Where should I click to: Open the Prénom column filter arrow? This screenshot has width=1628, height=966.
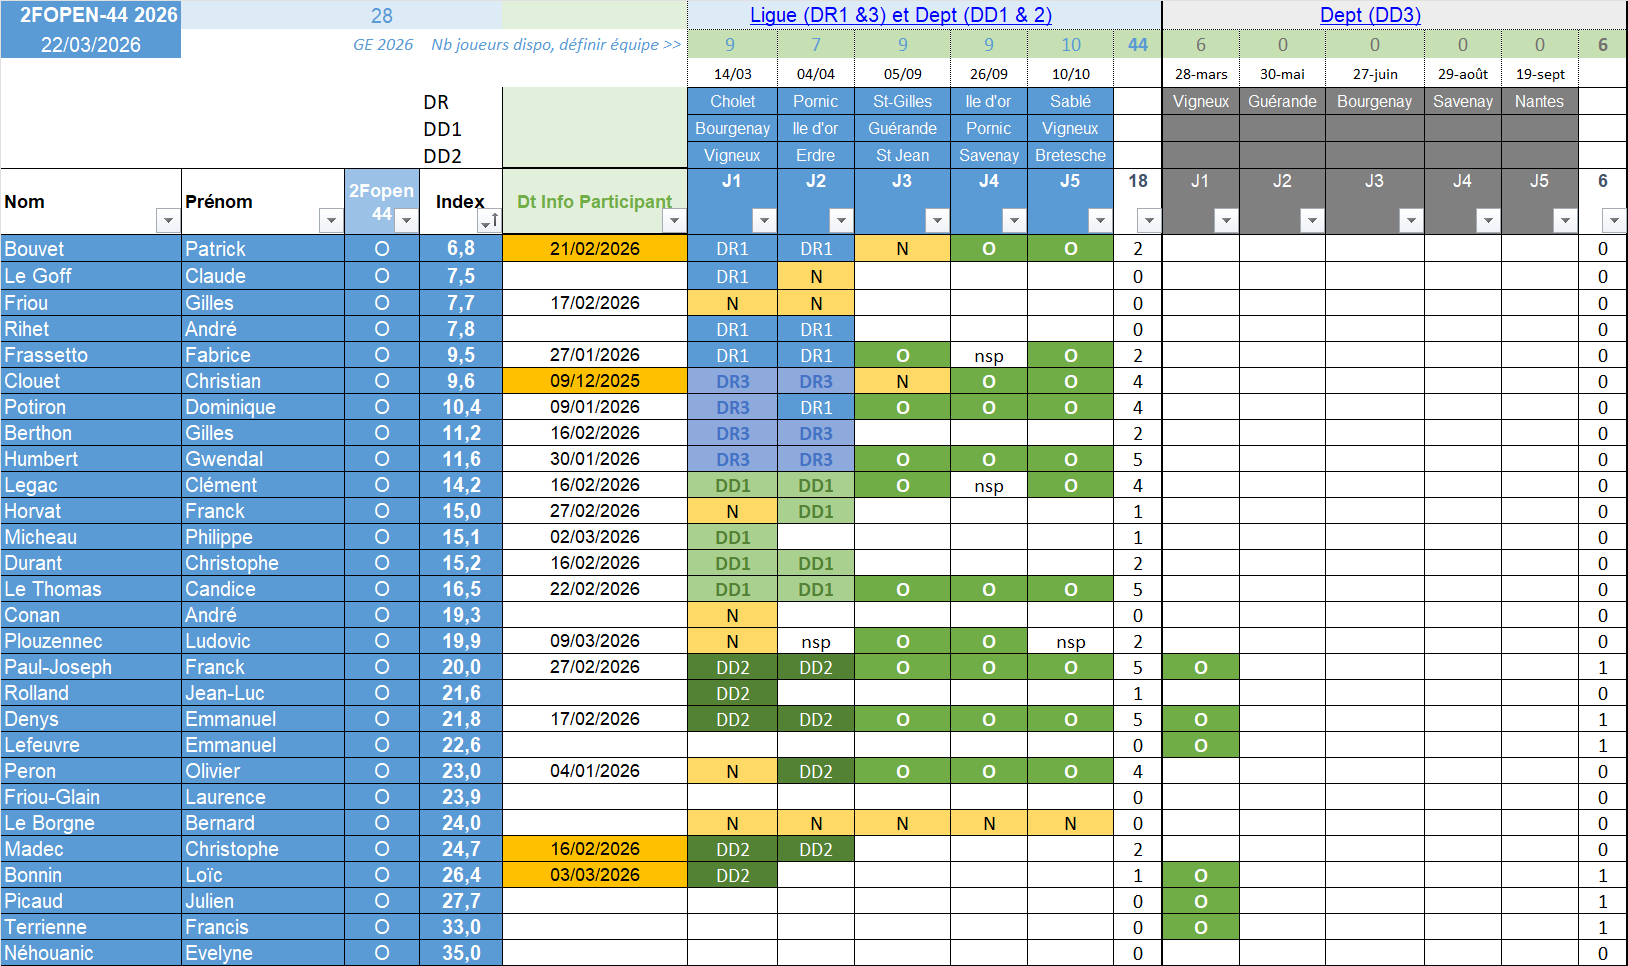[330, 221]
